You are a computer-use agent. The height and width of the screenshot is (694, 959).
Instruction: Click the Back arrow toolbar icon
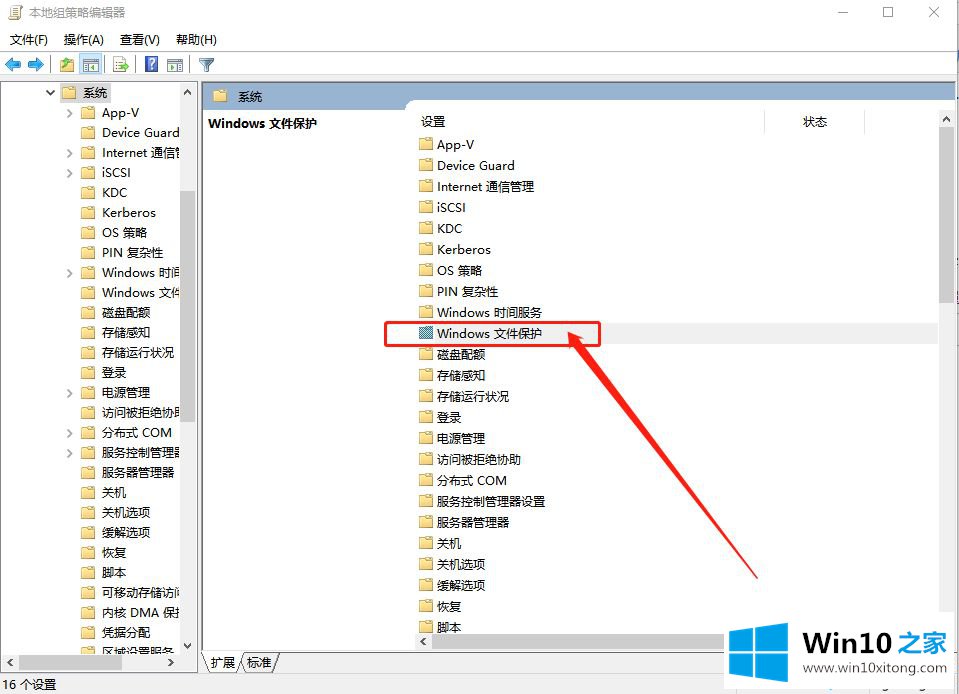click(x=13, y=65)
